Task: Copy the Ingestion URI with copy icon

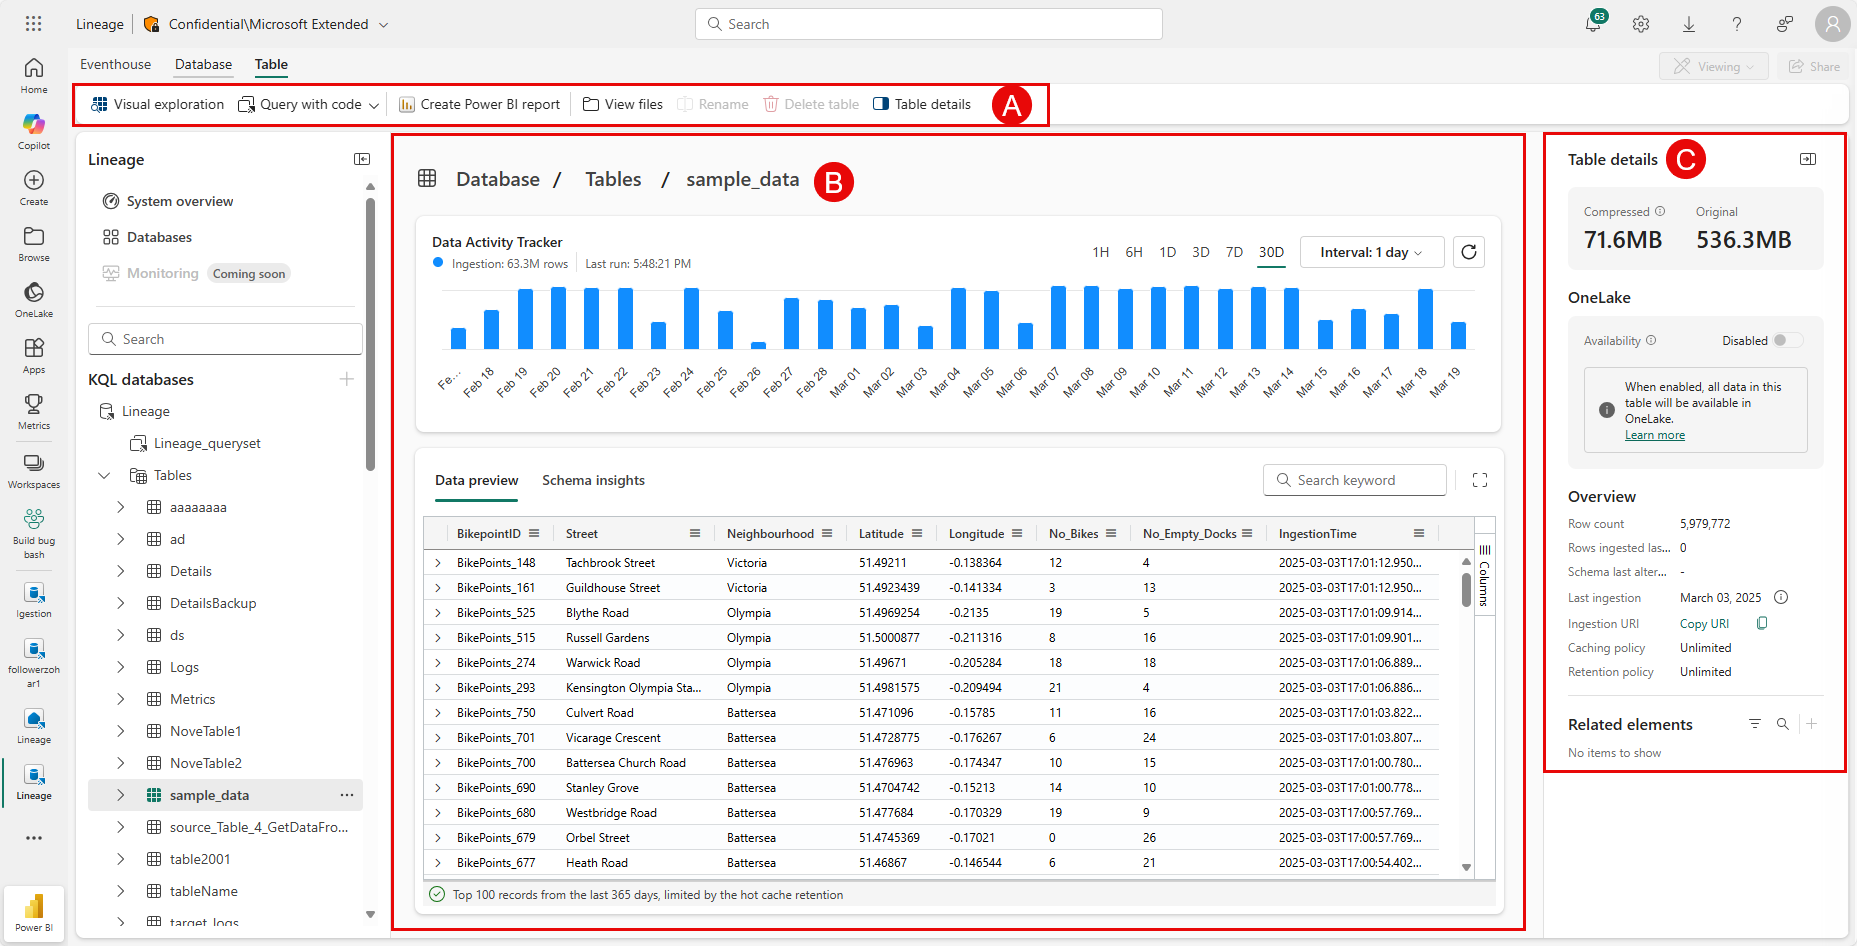Action: click(x=1762, y=624)
